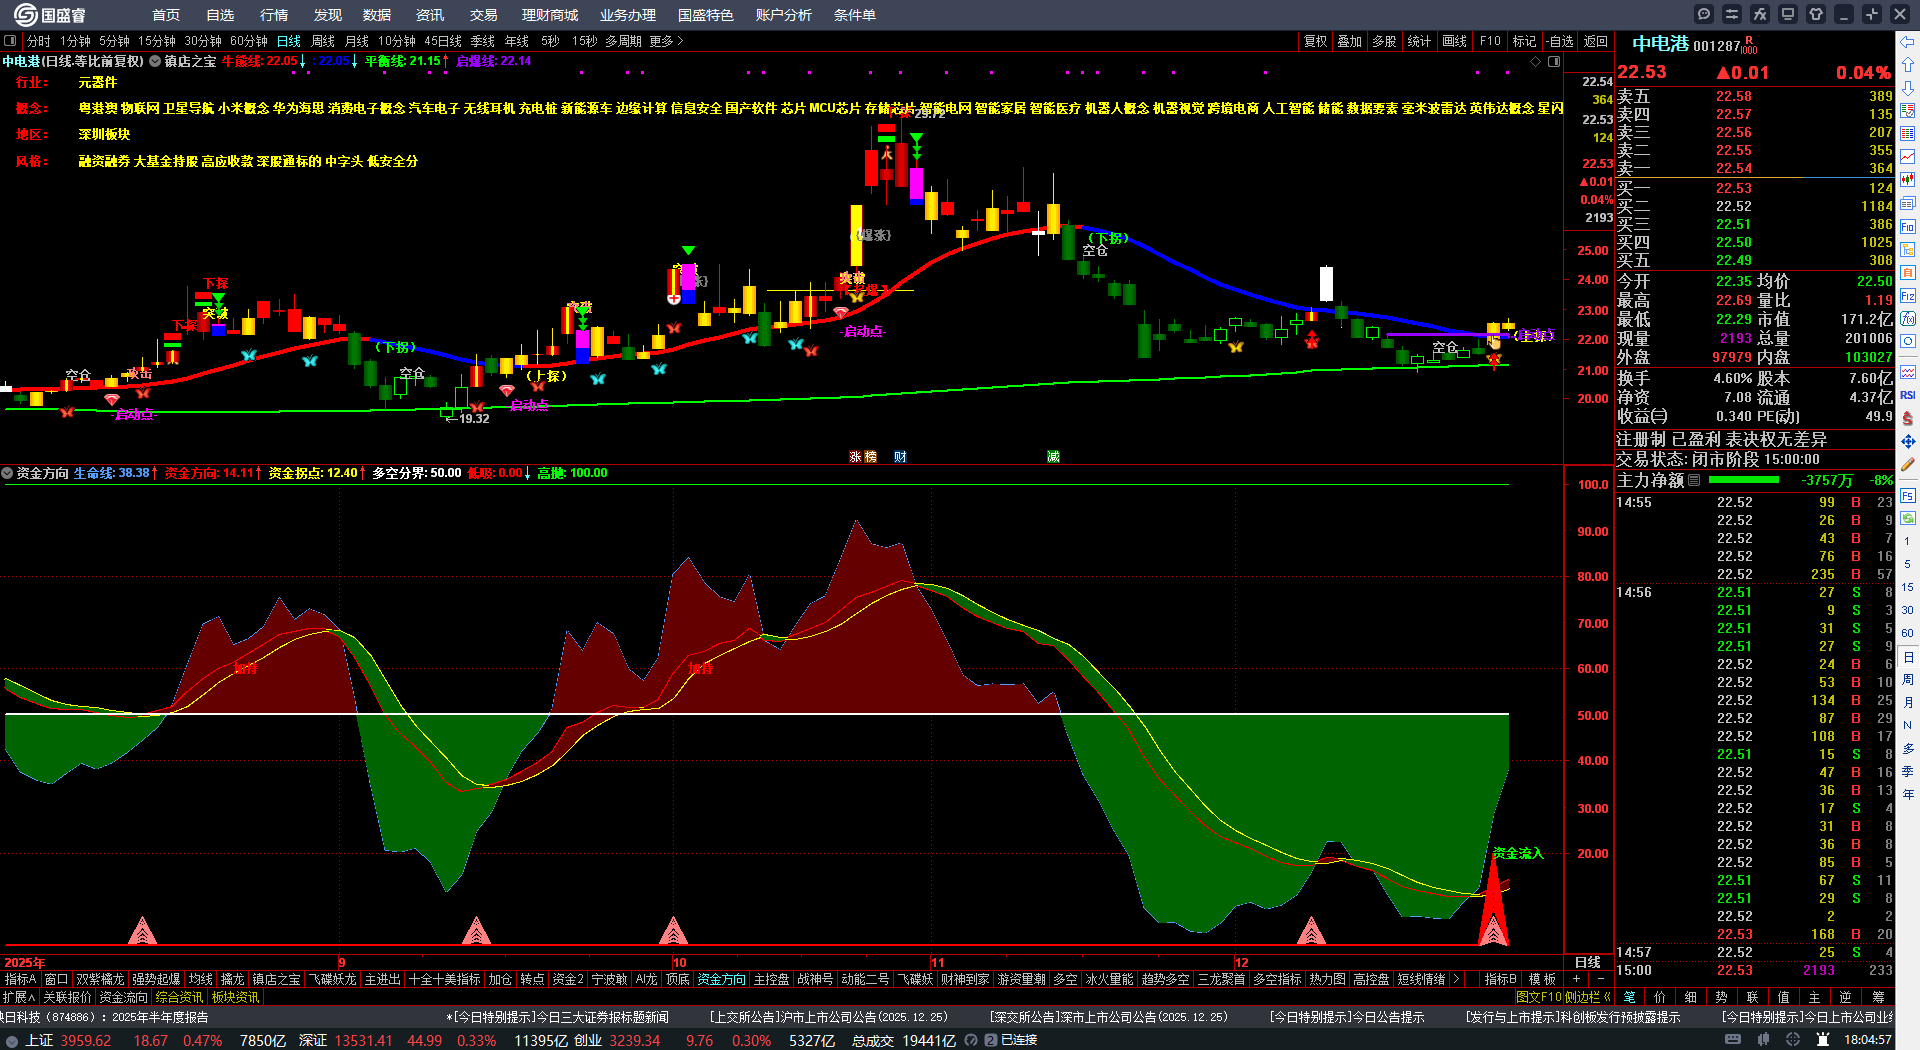The height and width of the screenshot is (1050, 1920).
Task: Toggle the round marker beside 资金方向 indicator
Action: pyautogui.click(x=8, y=473)
